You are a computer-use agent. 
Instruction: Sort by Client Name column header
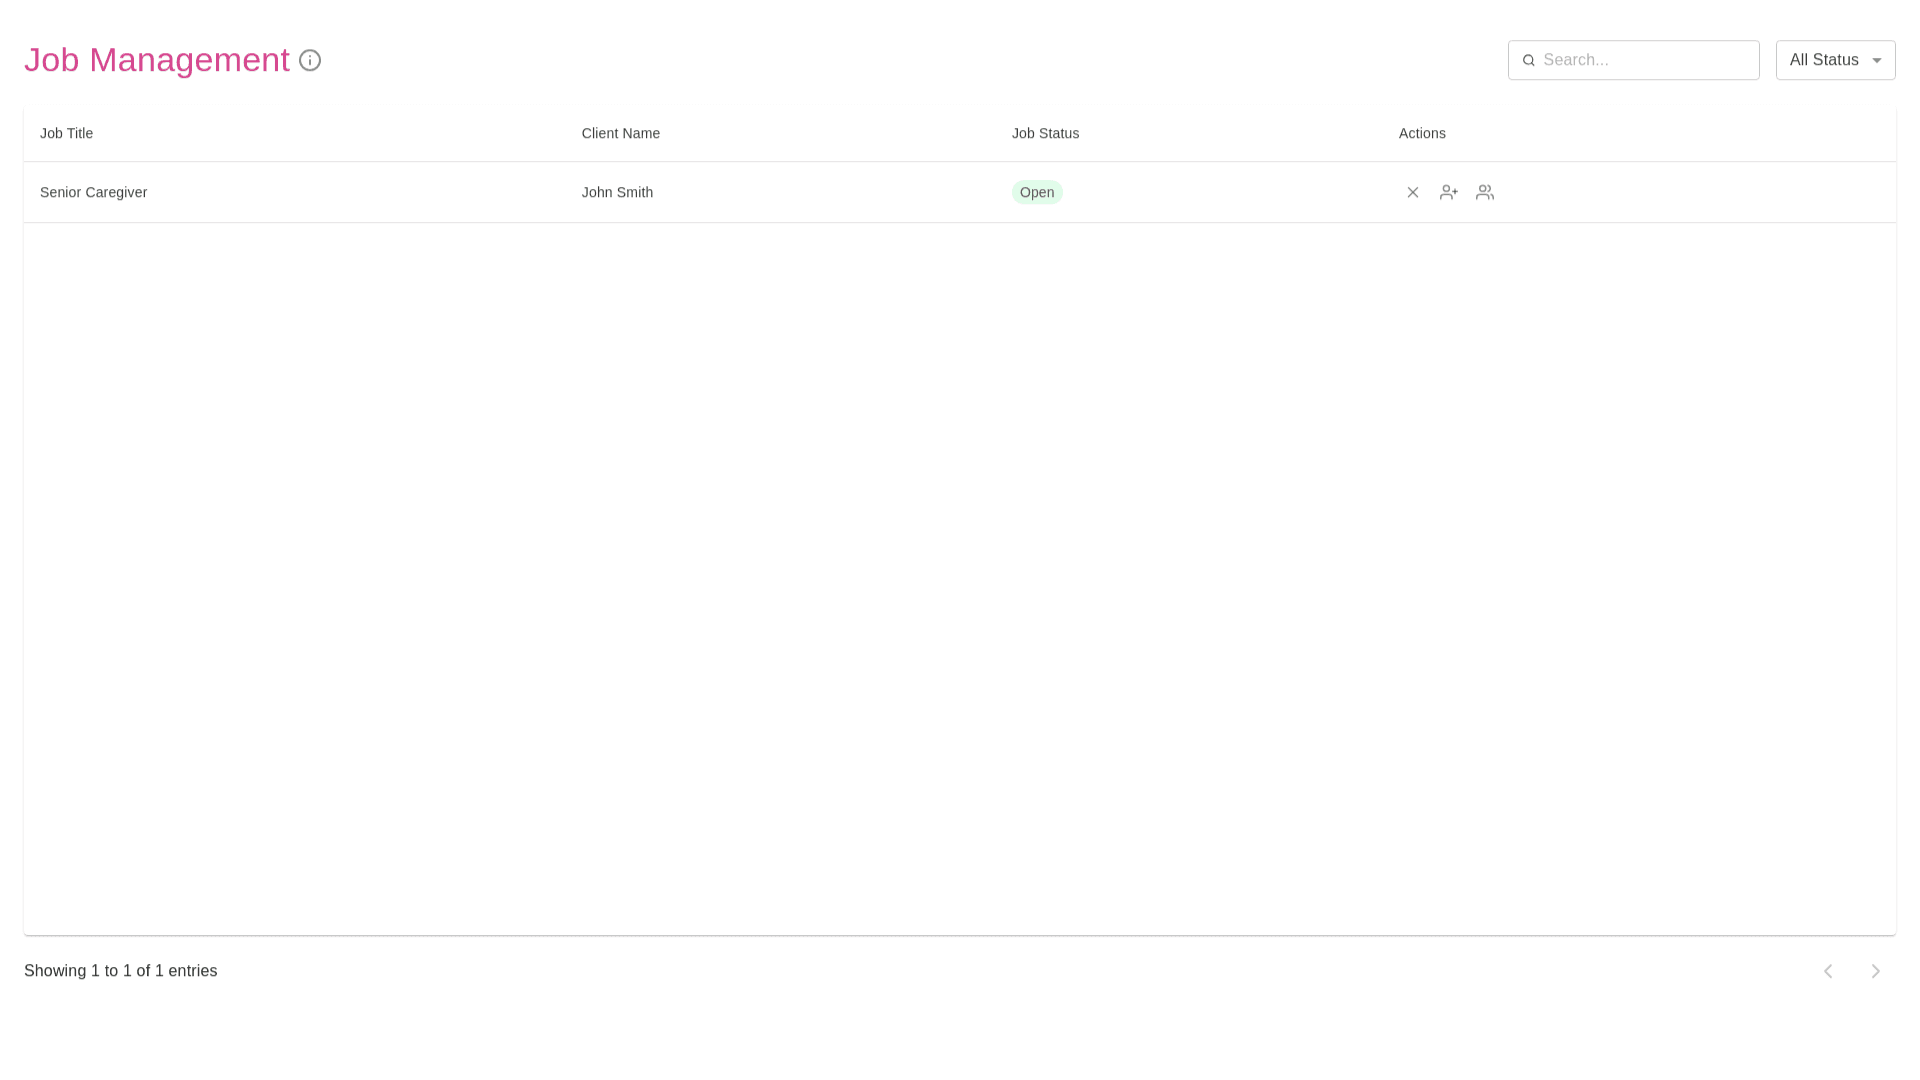pos(620,133)
